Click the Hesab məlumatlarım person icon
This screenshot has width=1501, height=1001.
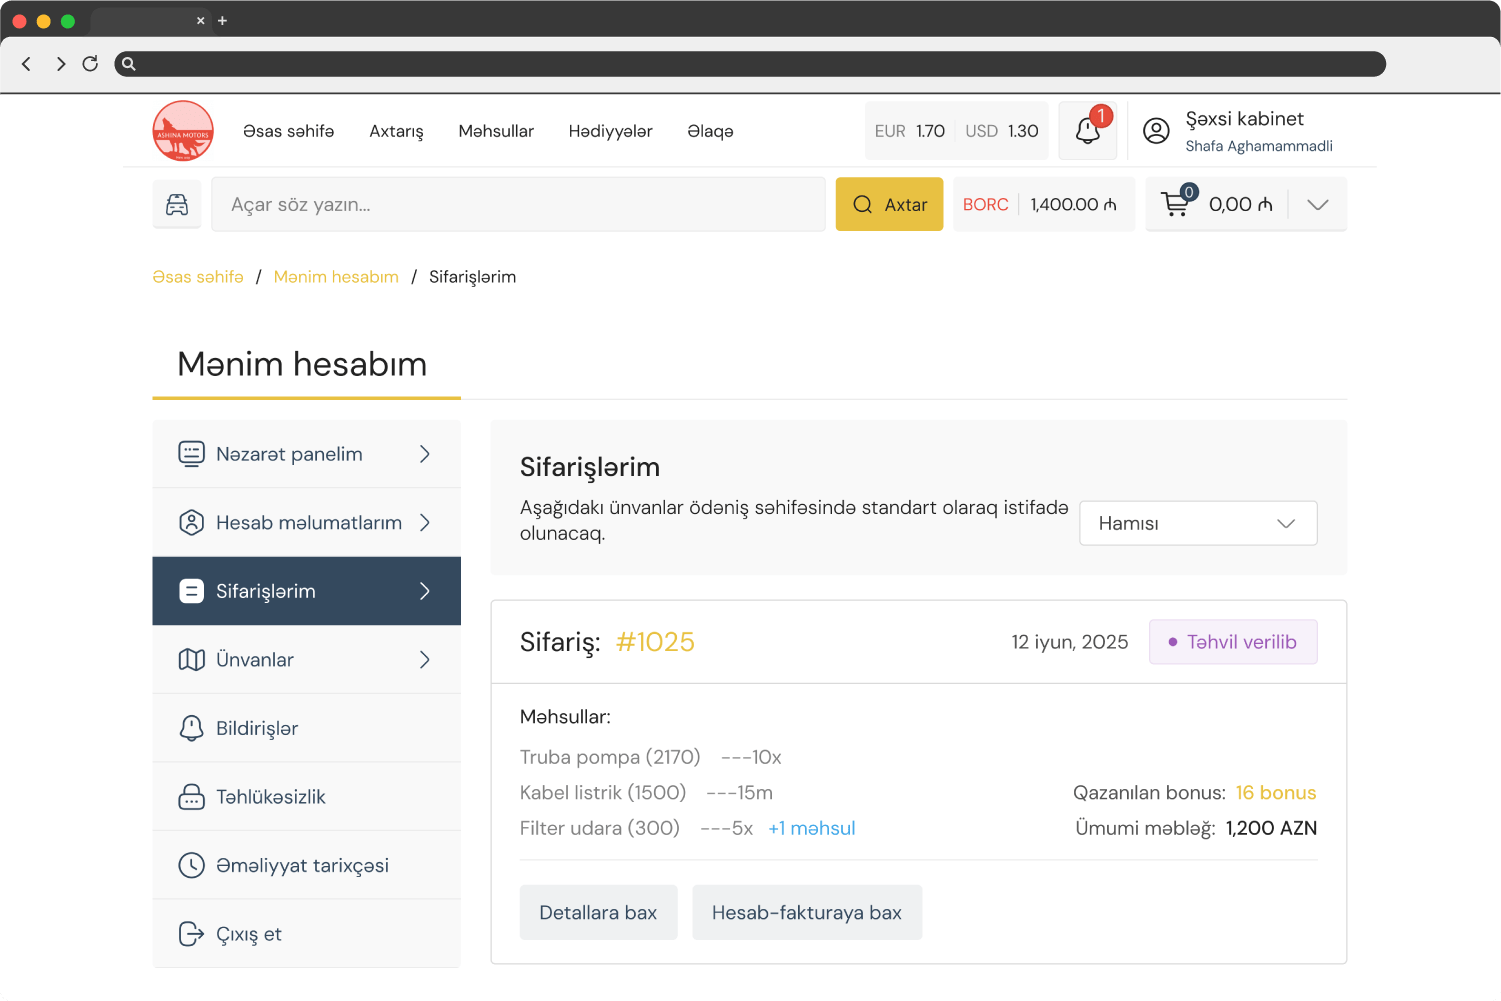[191, 522]
